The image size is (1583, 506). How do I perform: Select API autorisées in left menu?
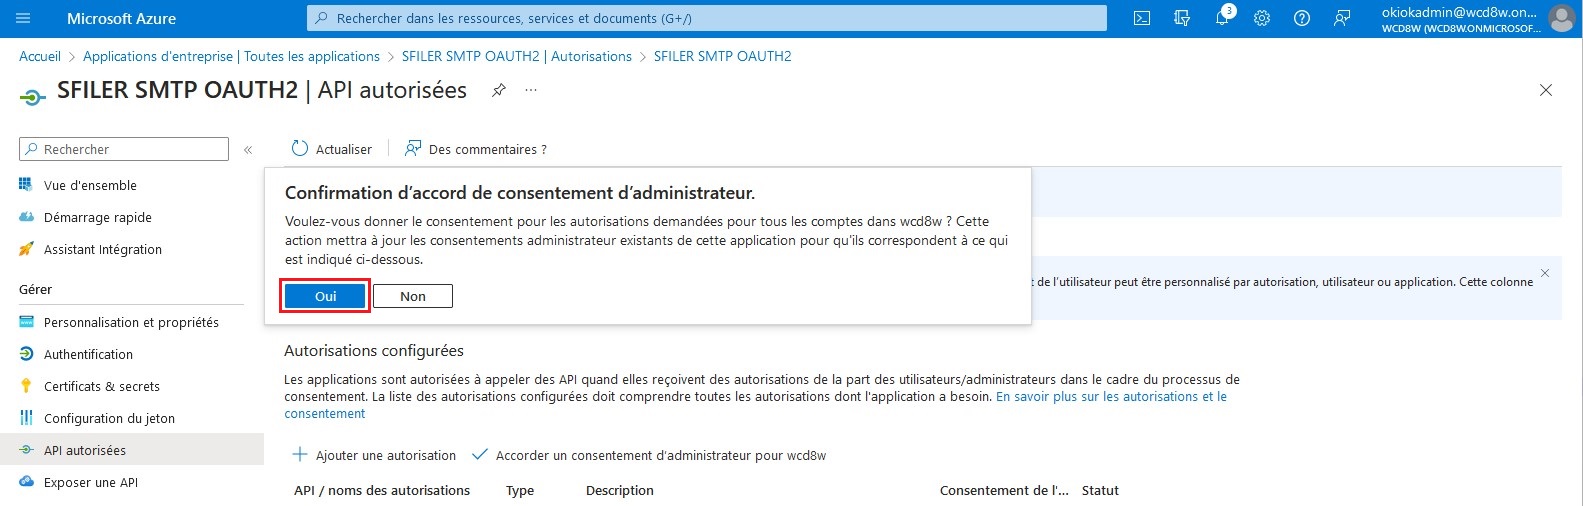[x=132, y=450]
